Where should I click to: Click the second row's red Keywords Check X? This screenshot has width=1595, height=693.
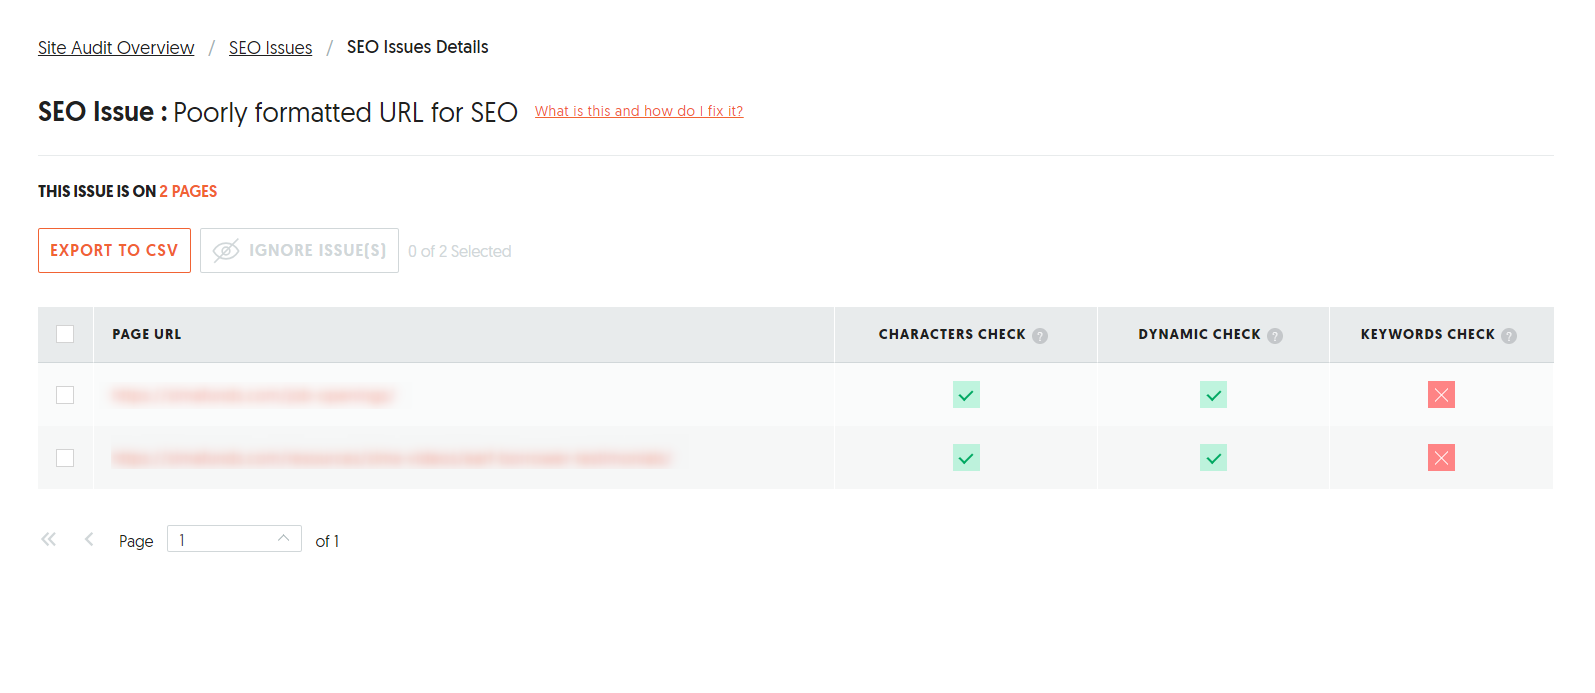[x=1441, y=458]
